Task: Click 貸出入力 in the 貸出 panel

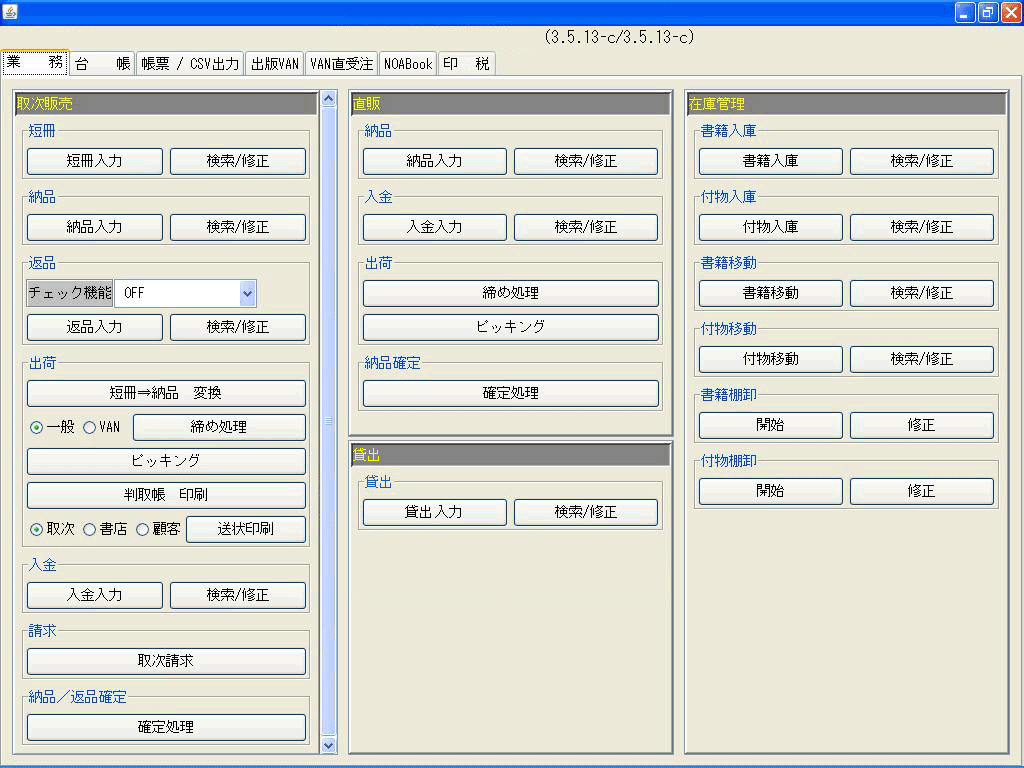Action: [x=434, y=512]
